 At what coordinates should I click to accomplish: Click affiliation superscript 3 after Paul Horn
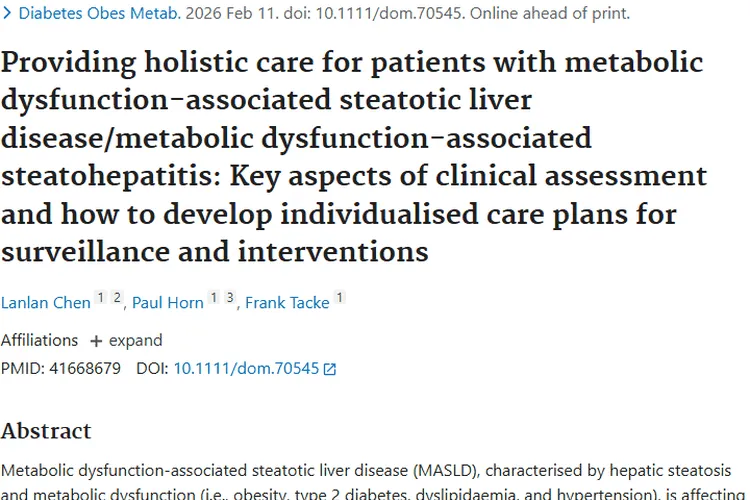click(229, 297)
